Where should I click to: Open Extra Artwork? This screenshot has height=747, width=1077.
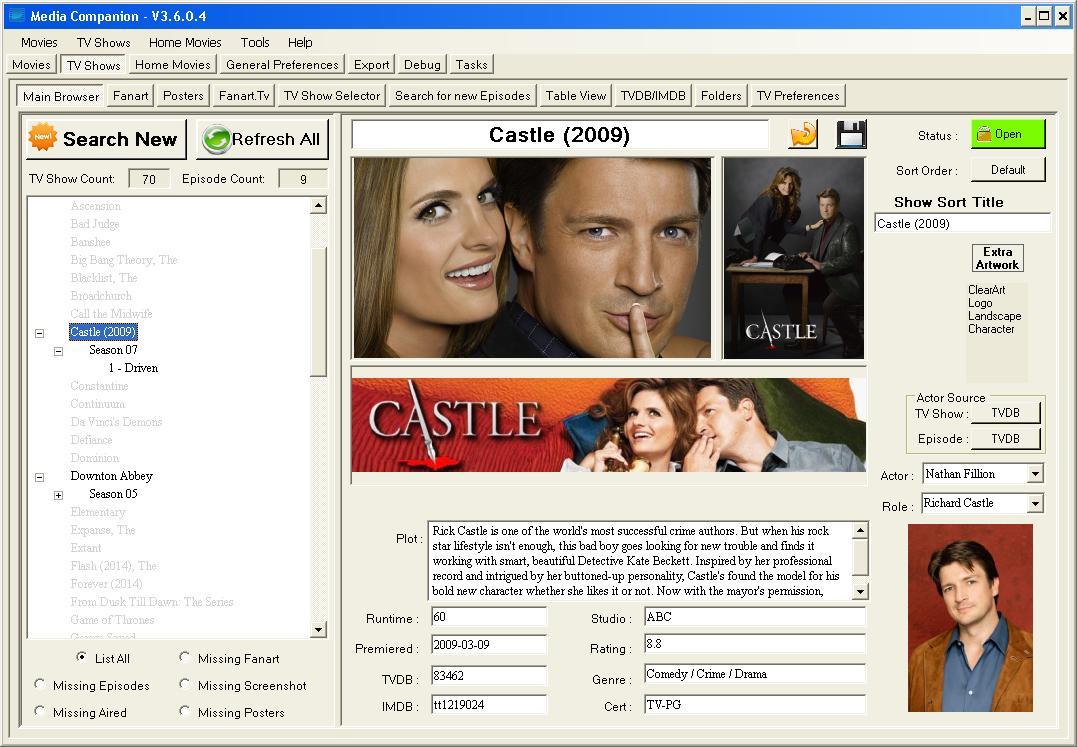(x=997, y=258)
